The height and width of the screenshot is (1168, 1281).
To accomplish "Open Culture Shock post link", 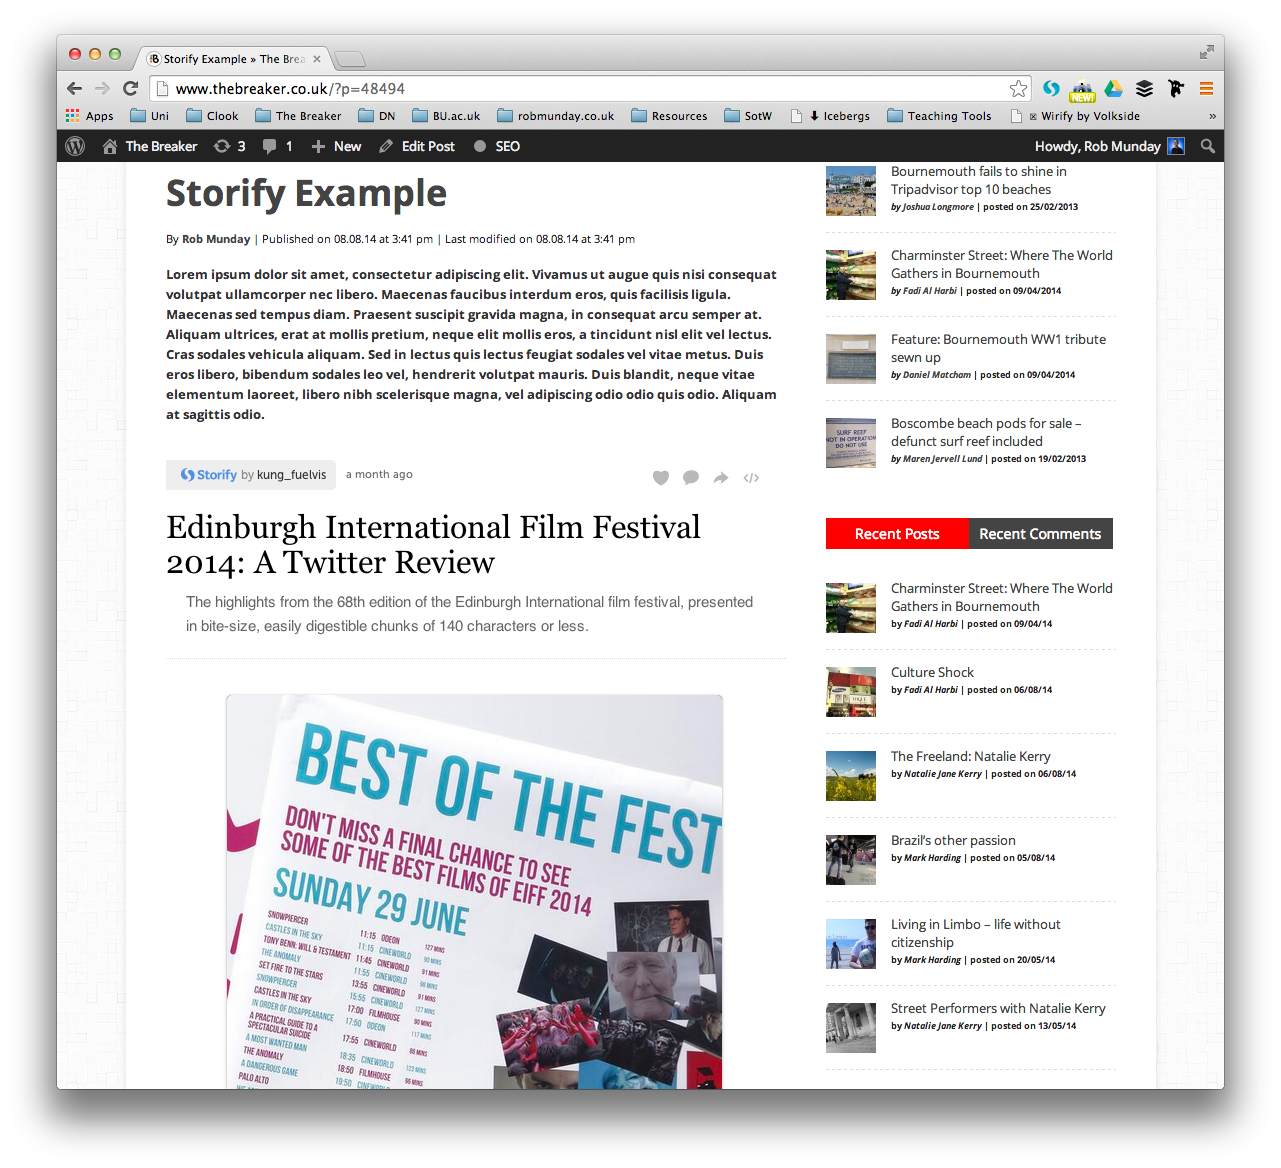I will (x=932, y=672).
